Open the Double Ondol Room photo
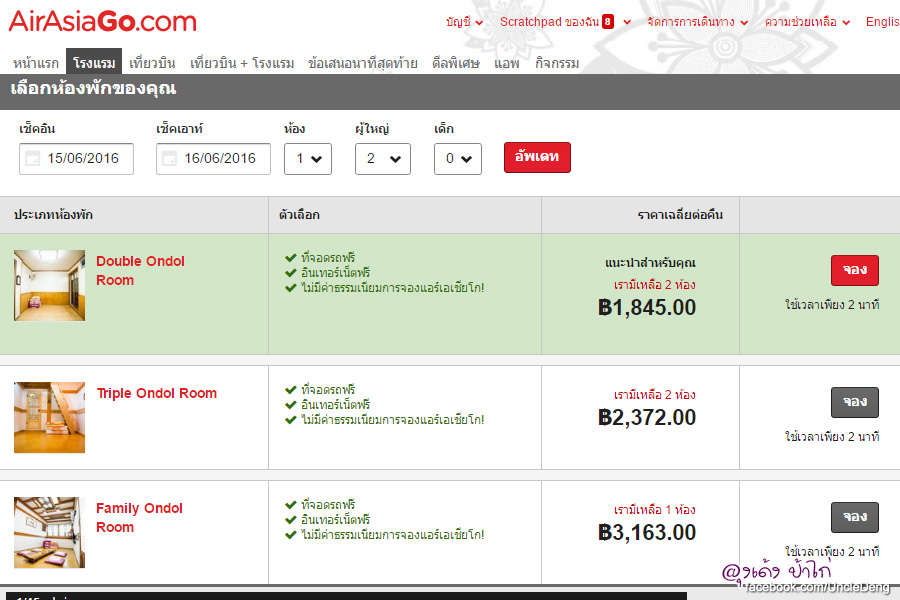The width and height of the screenshot is (900, 600). coord(49,285)
